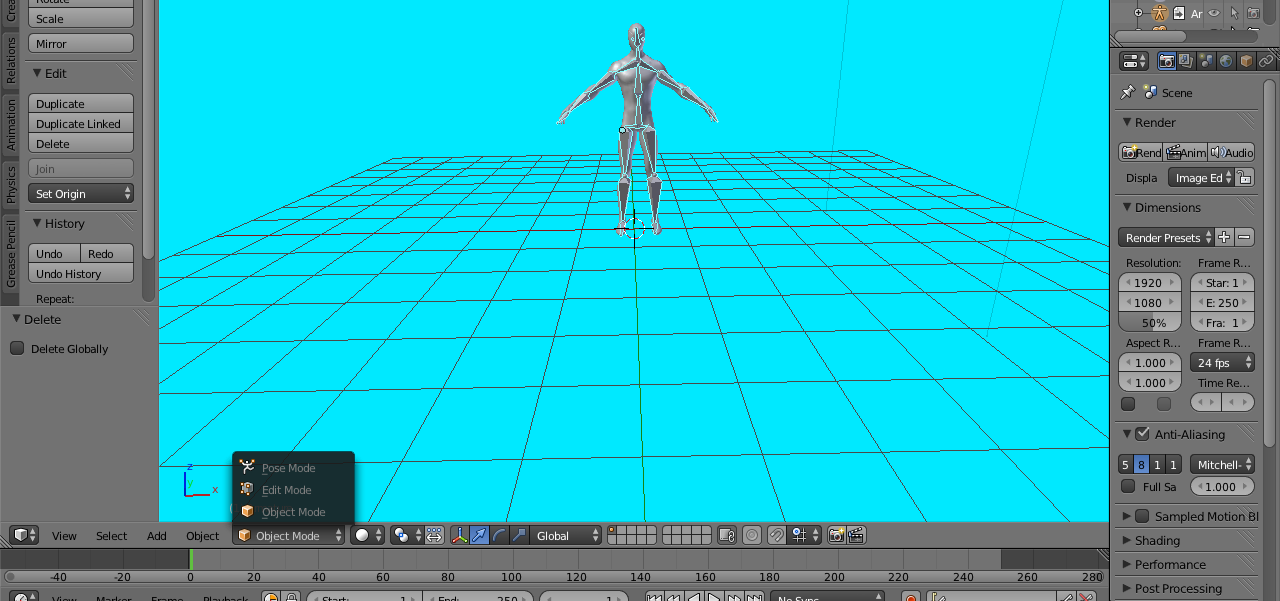Choose Object Mode from the popup menu
Image resolution: width=1280 pixels, height=601 pixels.
pyautogui.click(x=293, y=512)
